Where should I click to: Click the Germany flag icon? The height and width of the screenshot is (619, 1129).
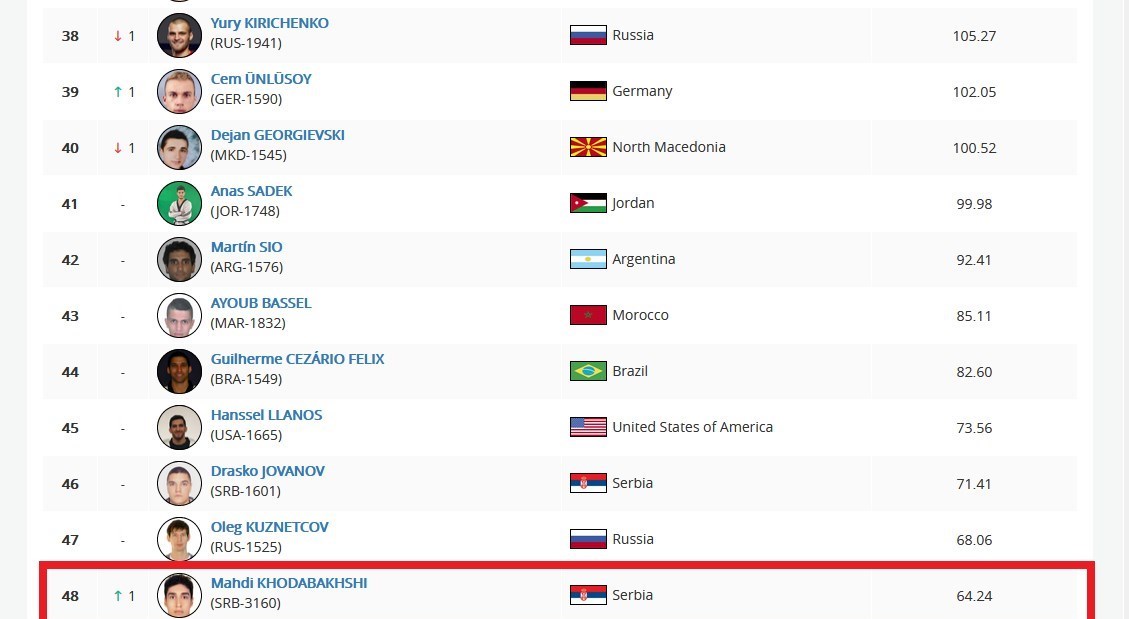(588, 91)
